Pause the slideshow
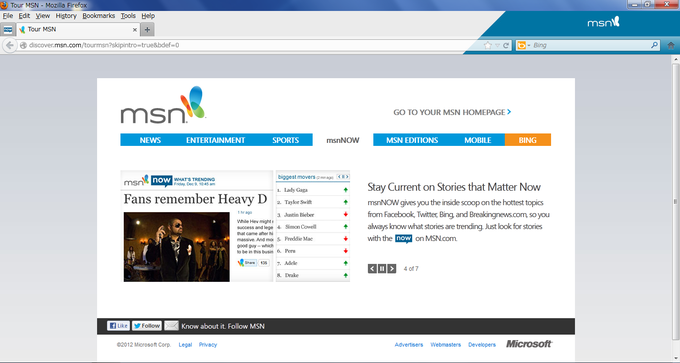The height and width of the screenshot is (363, 680). (382, 269)
